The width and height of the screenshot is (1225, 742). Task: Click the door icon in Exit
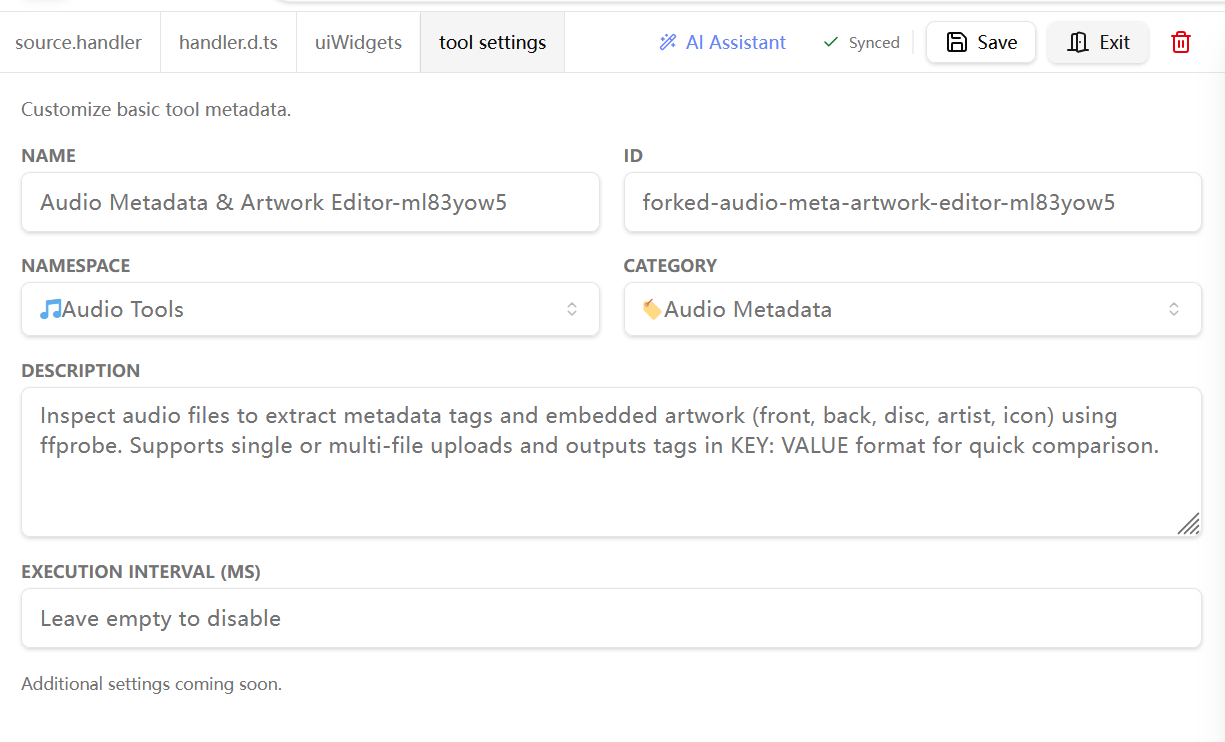pos(1077,42)
